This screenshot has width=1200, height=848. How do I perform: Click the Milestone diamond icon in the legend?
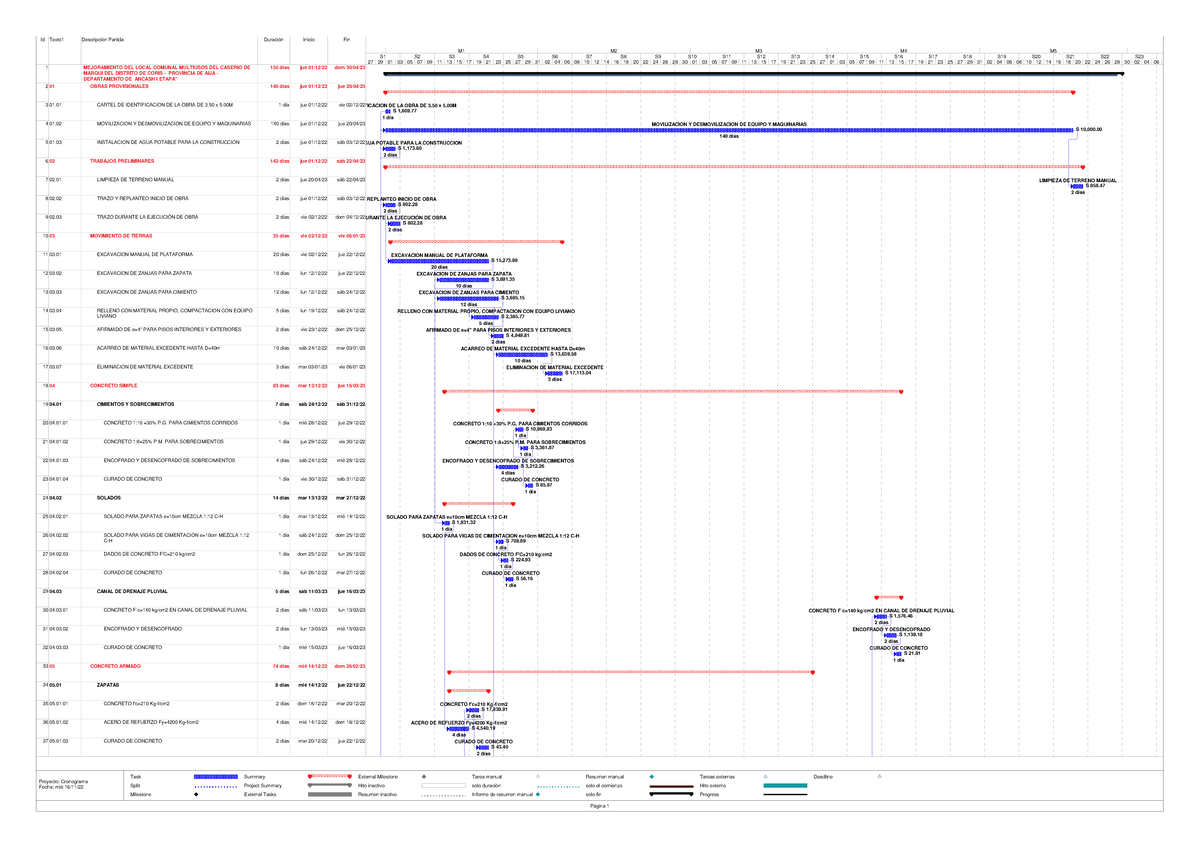point(196,795)
